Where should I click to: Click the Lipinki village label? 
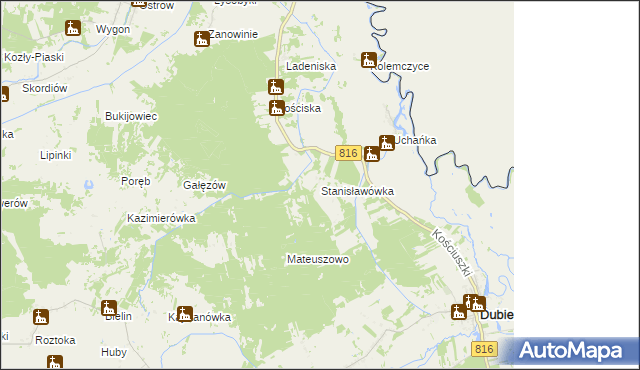56,155
